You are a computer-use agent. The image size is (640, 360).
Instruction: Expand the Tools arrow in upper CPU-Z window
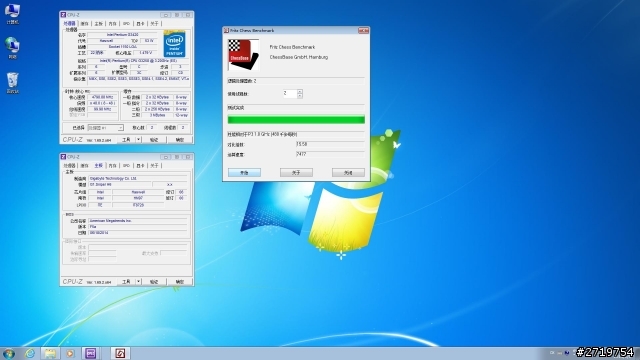pos(138,140)
